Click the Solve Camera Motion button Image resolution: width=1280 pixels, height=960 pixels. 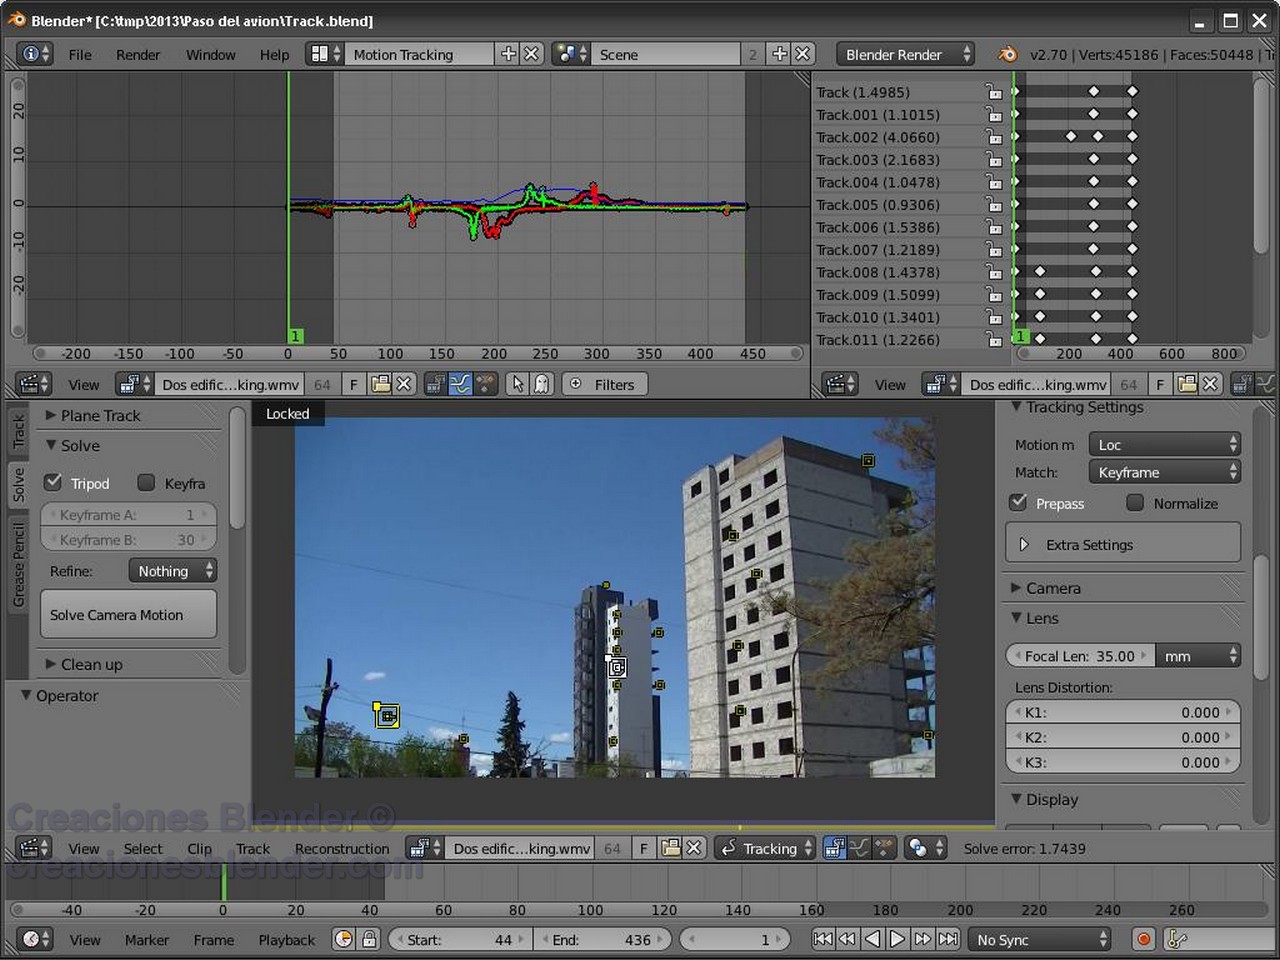[x=128, y=614]
